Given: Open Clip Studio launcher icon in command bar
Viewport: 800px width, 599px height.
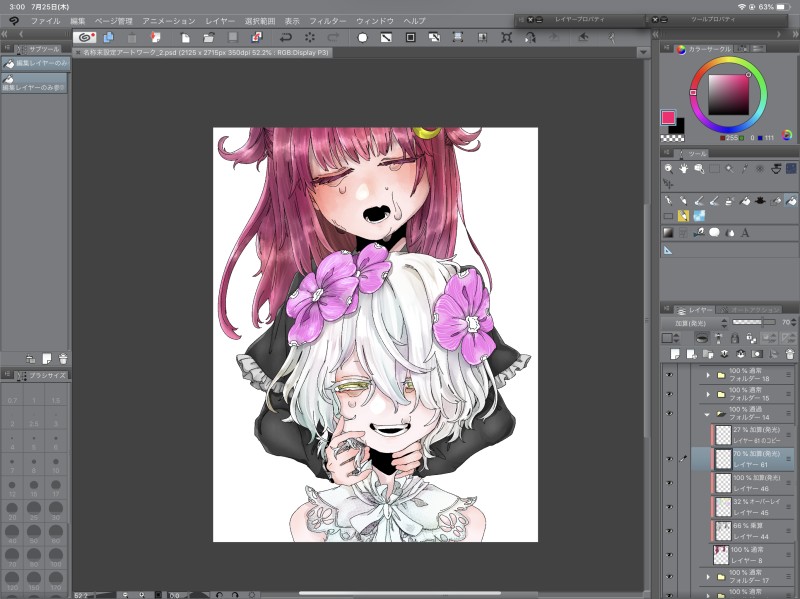Looking at the screenshot, I should click(85, 37).
